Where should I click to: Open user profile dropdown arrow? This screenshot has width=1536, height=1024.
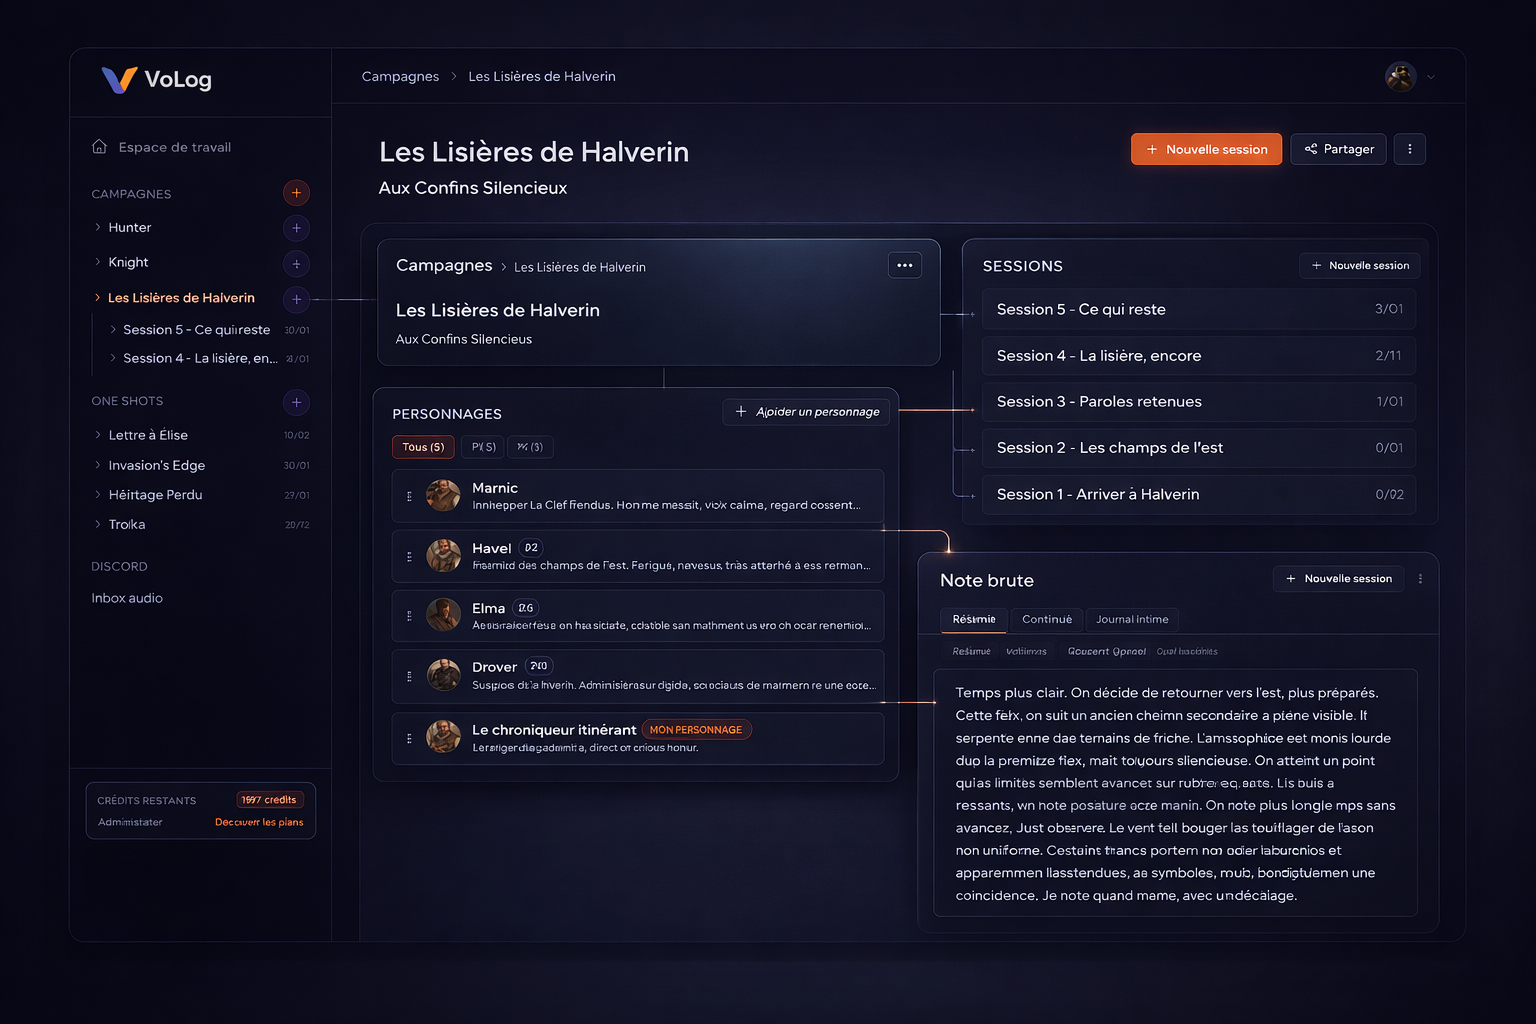click(1431, 77)
